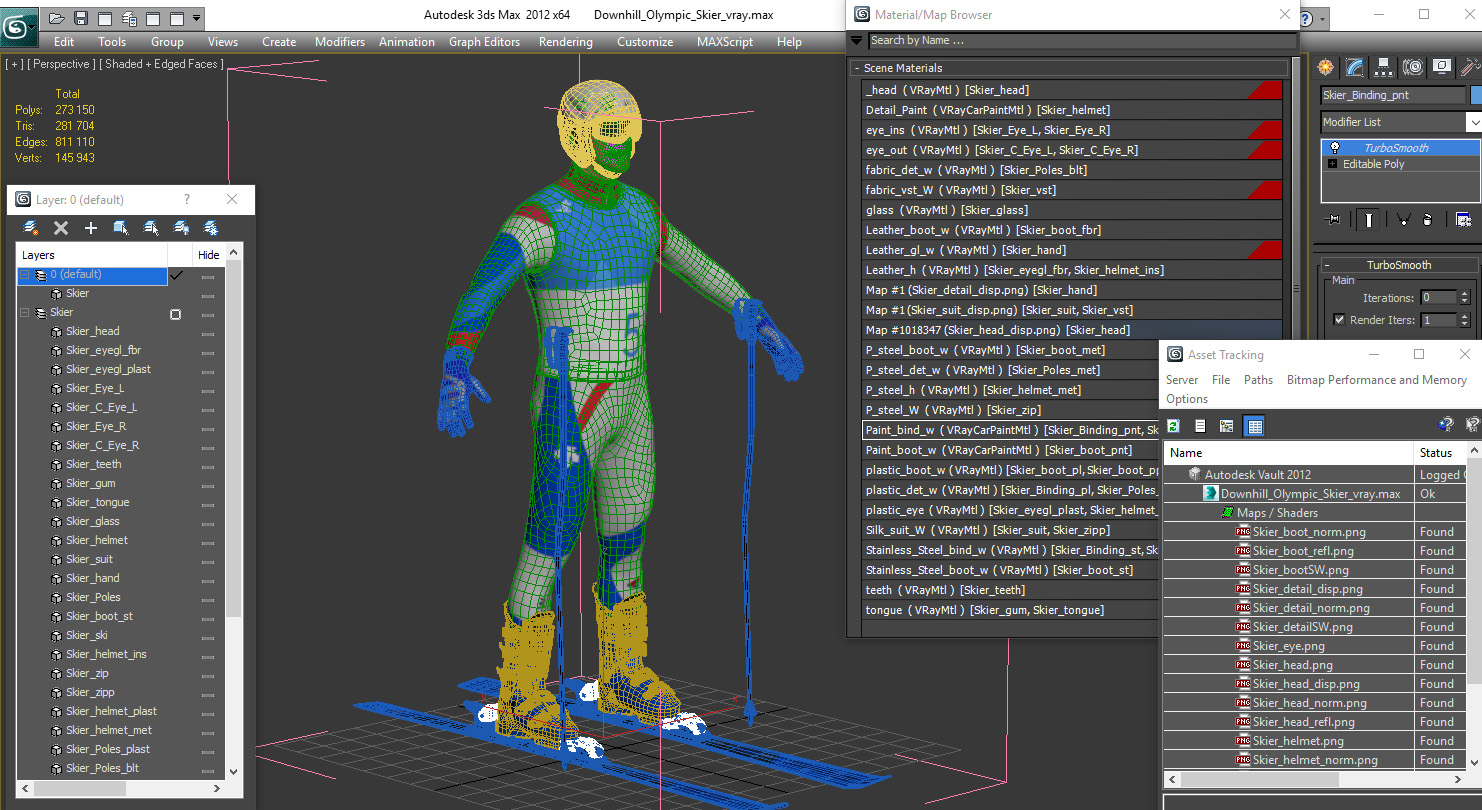Open the Motion command panel tab

(x=1413, y=67)
